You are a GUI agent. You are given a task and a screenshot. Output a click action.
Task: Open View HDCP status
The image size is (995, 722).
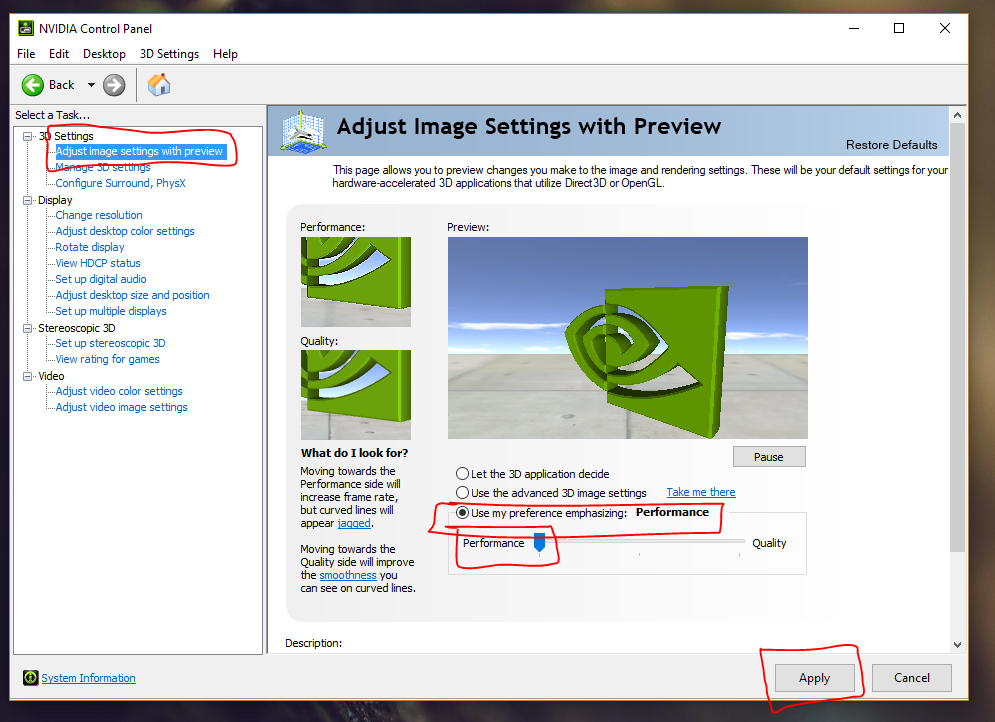coord(98,263)
